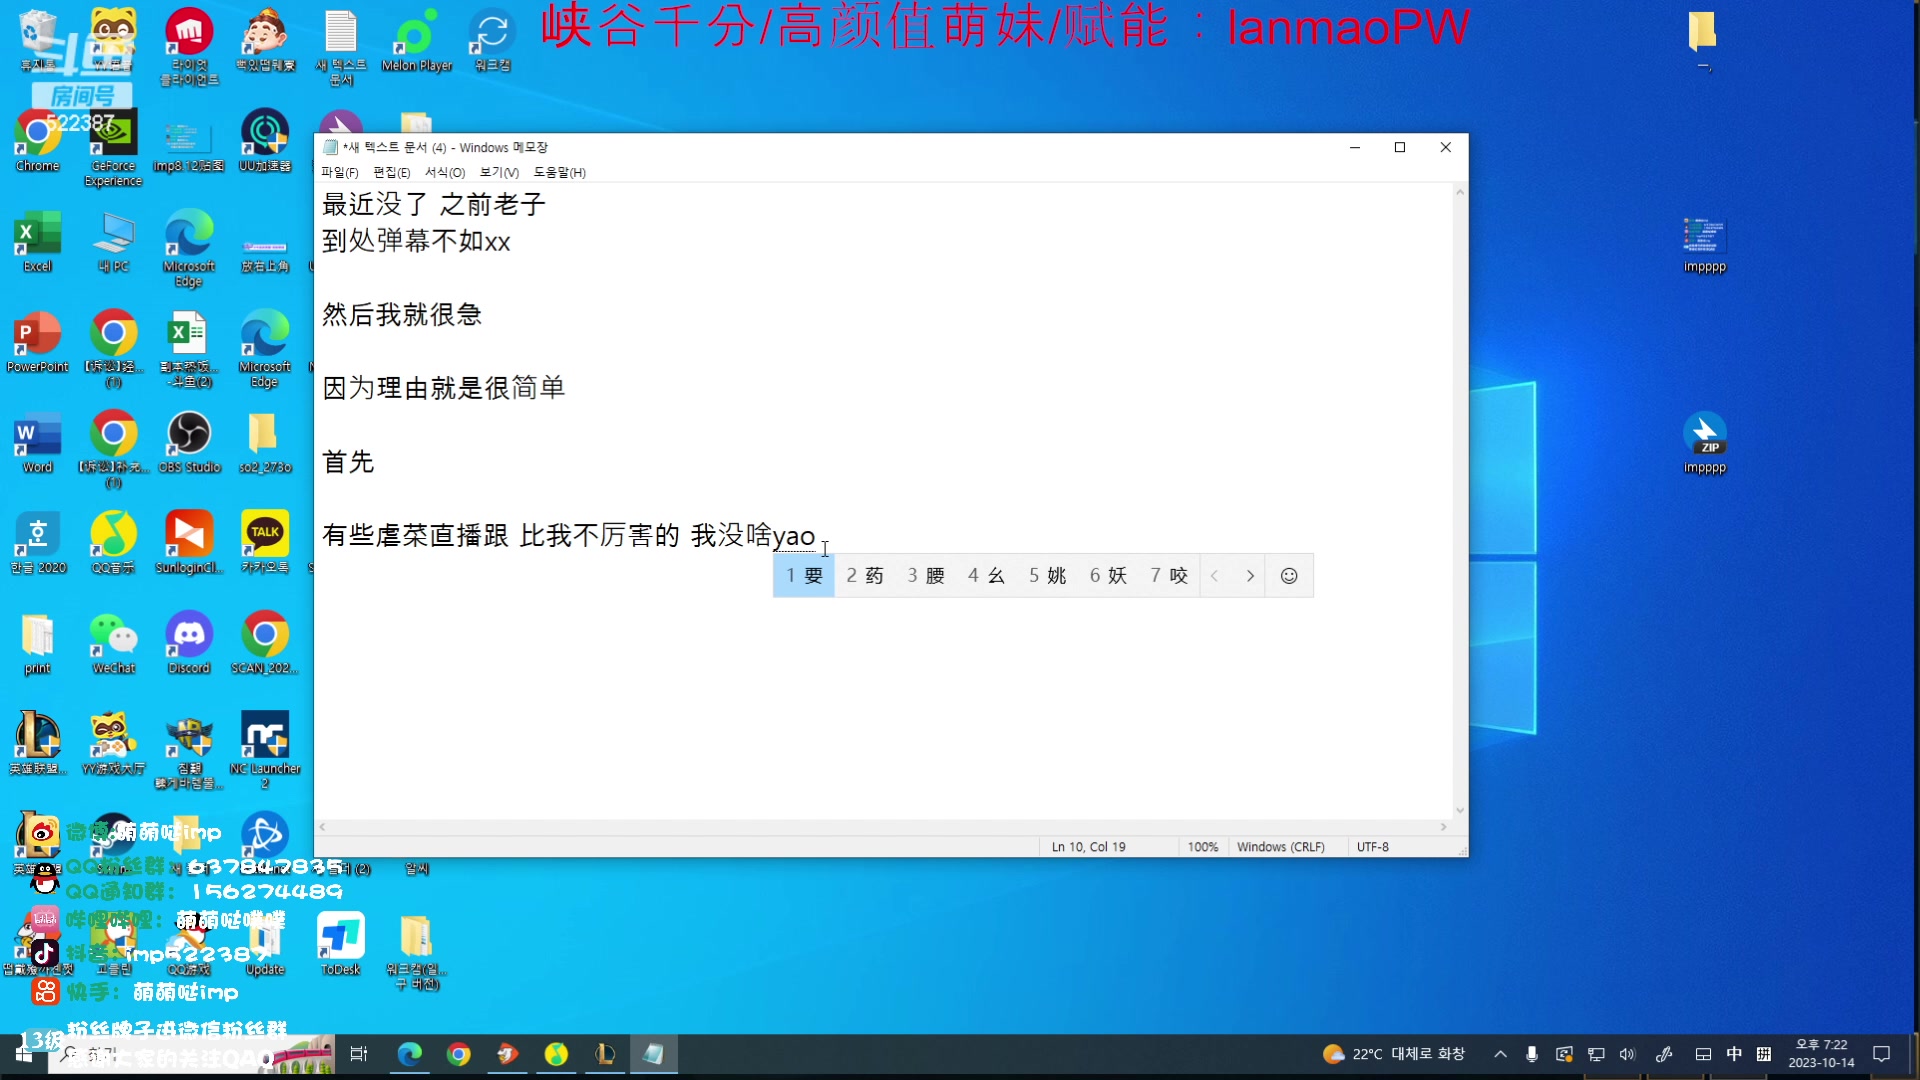This screenshot has height=1080, width=1920.
Task: Click Notepad icon in taskbar
Action: 653,1054
